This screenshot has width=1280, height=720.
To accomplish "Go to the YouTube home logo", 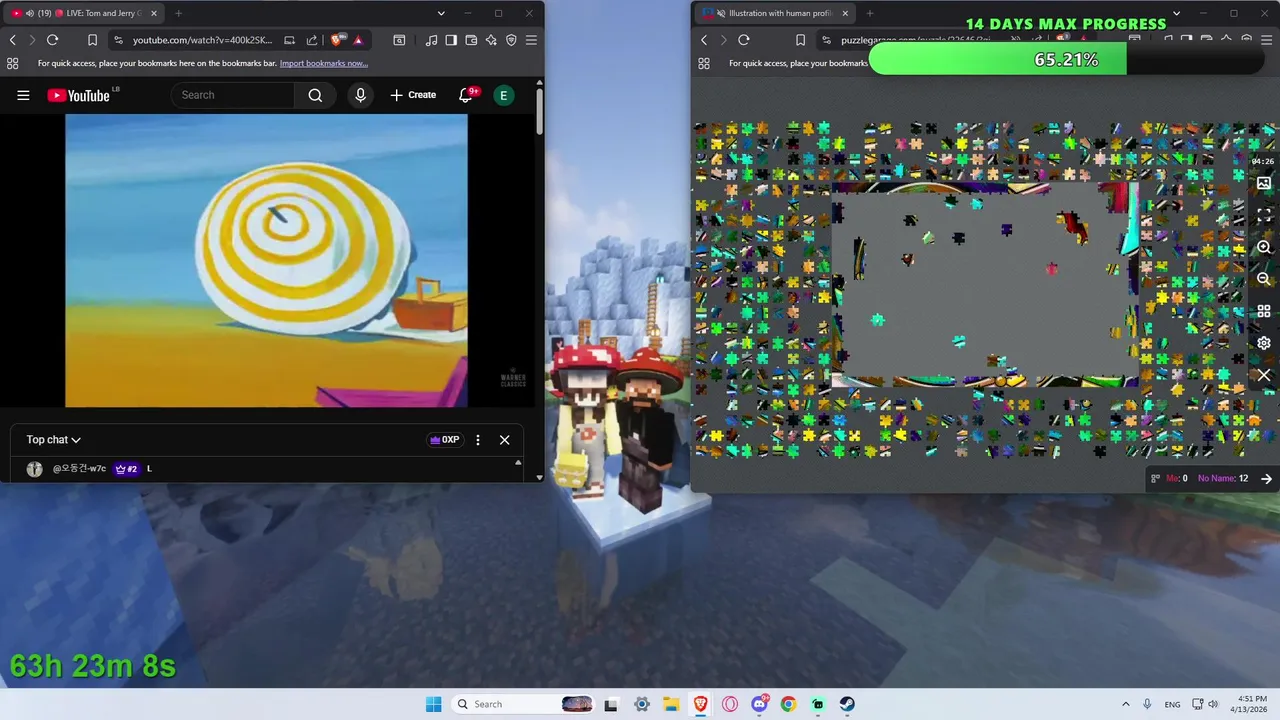I will pyautogui.click(x=78, y=95).
